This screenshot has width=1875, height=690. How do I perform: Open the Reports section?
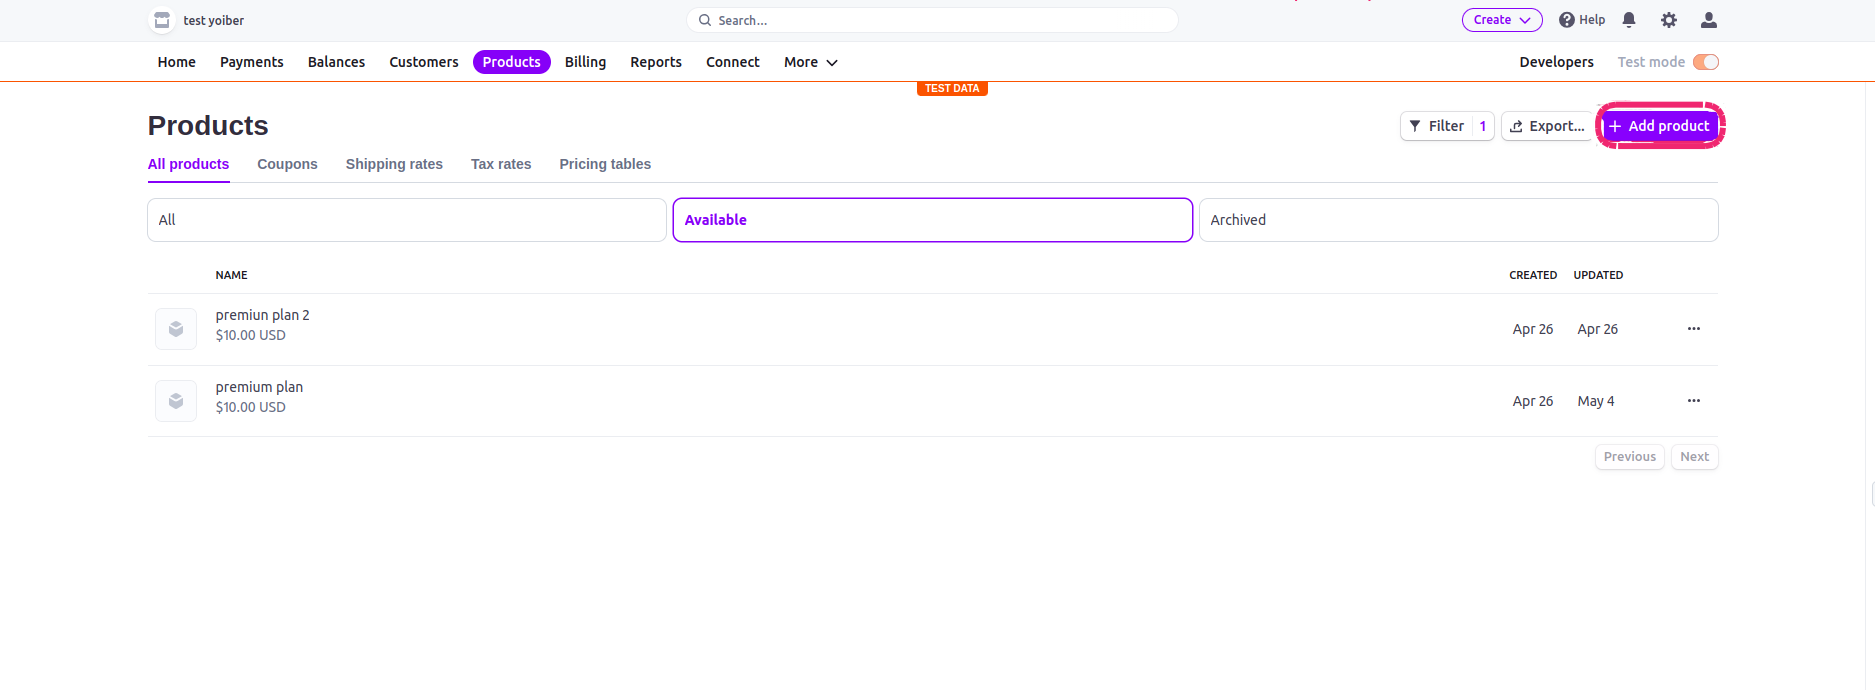(x=656, y=62)
